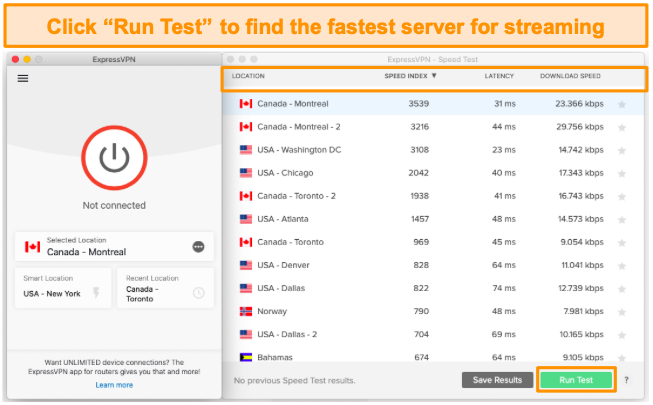Sort by Latency column header
This screenshot has height=405, width=653.
click(499, 76)
